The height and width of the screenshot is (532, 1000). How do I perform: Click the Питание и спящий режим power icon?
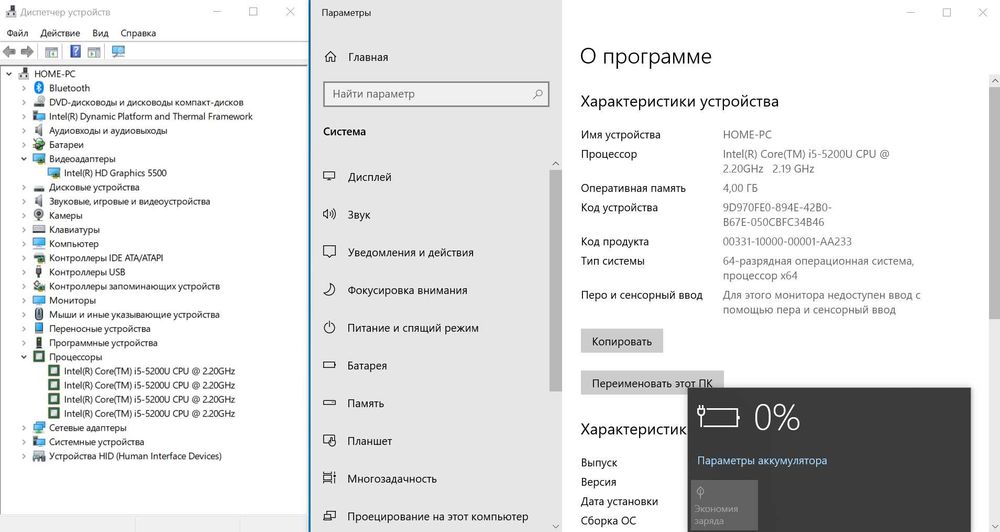329,327
